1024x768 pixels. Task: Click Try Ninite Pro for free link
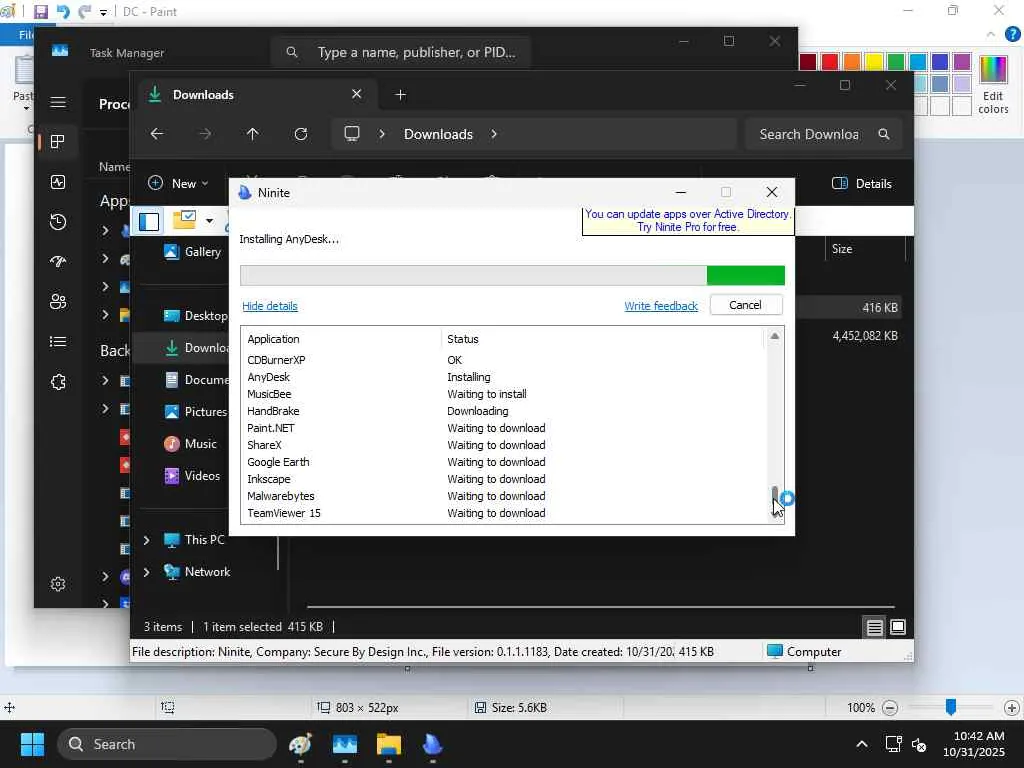pos(688,227)
